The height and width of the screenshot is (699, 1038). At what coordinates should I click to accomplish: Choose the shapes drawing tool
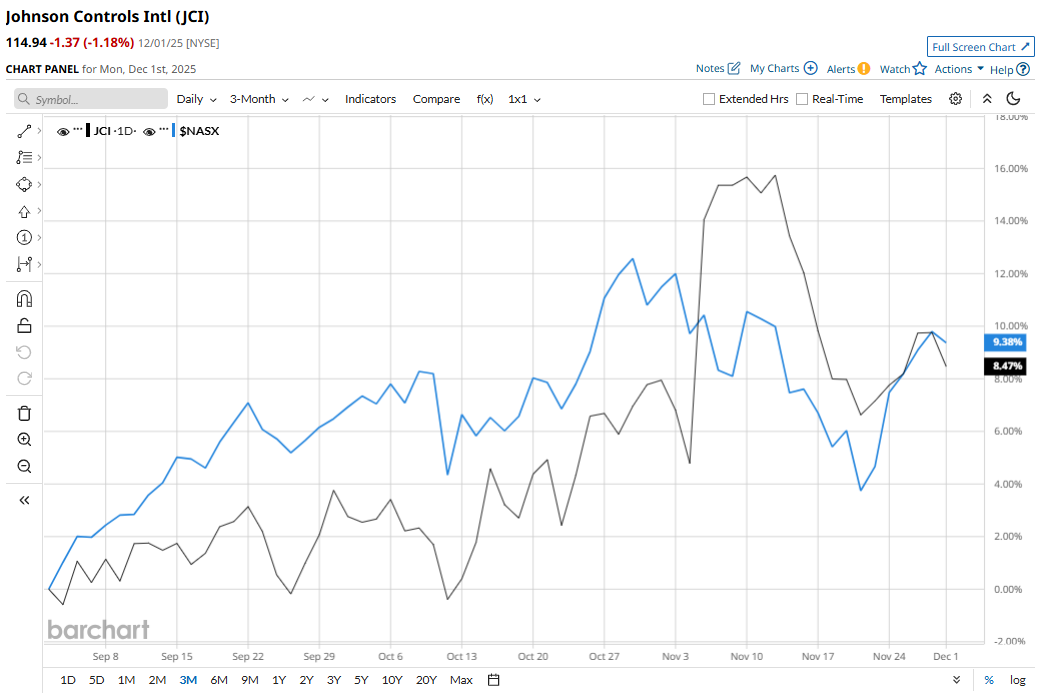click(24, 184)
